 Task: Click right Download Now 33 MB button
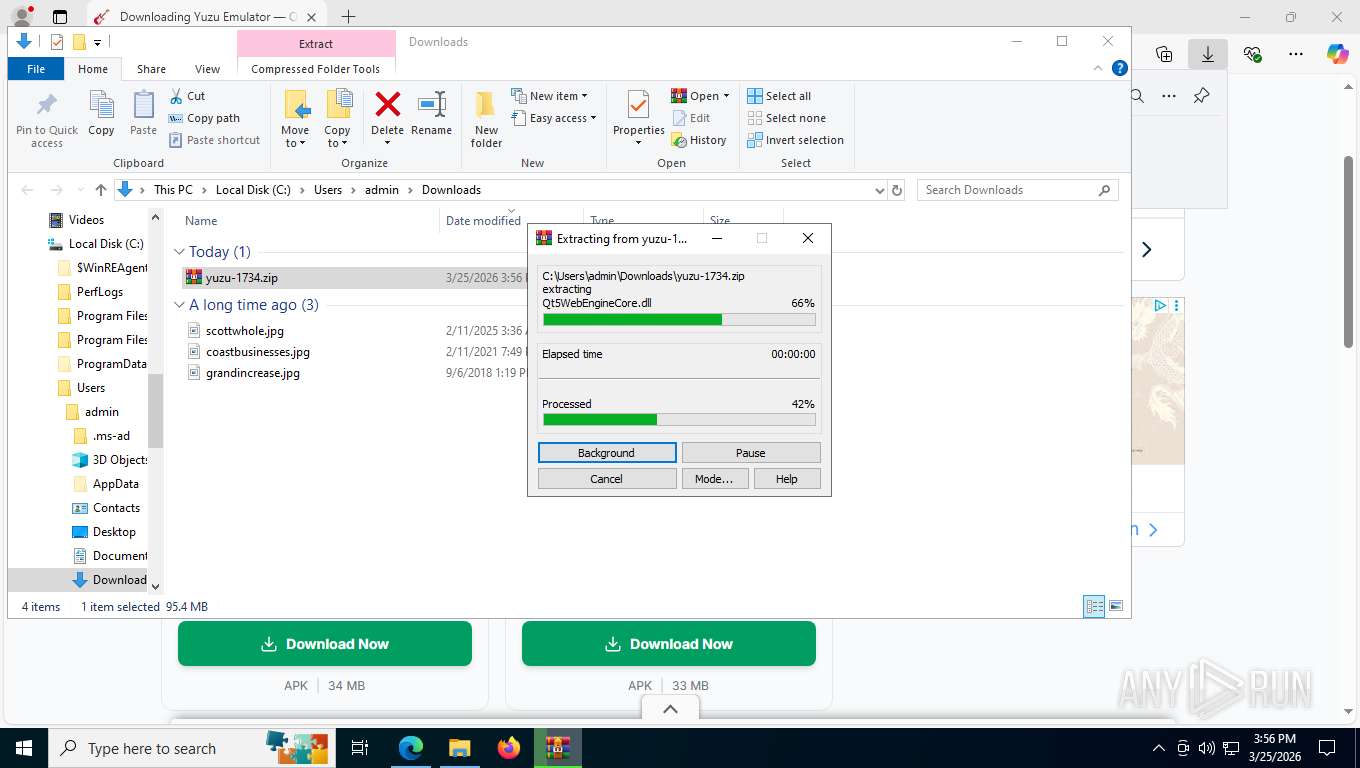[x=669, y=644]
